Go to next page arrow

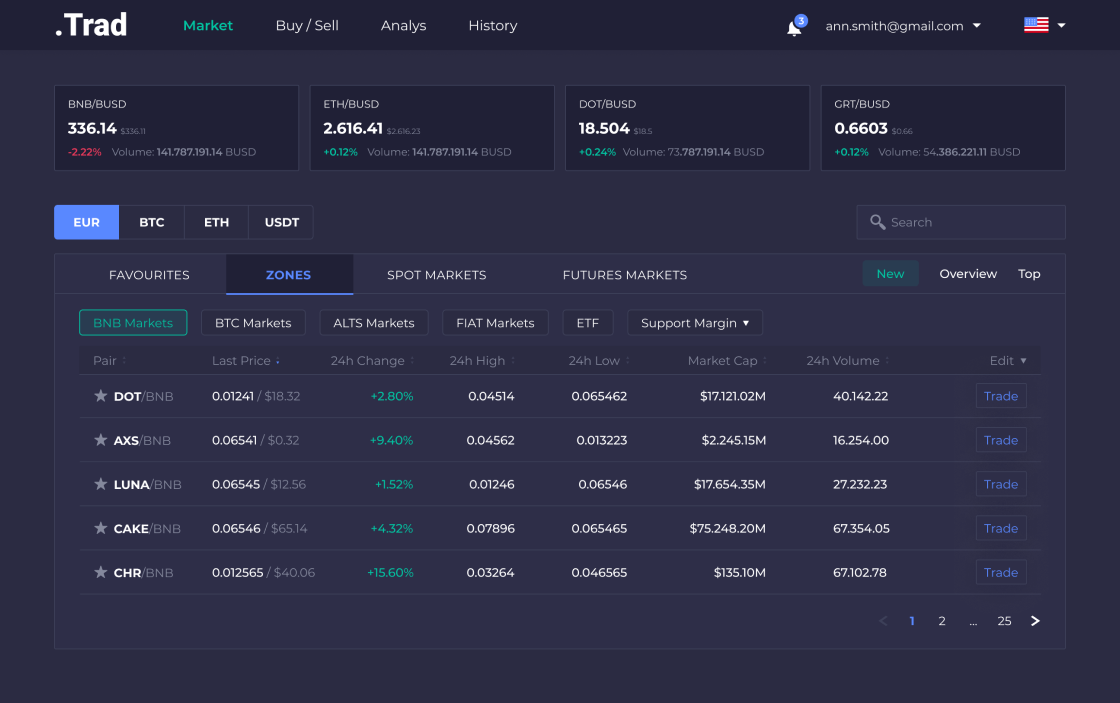(1035, 621)
